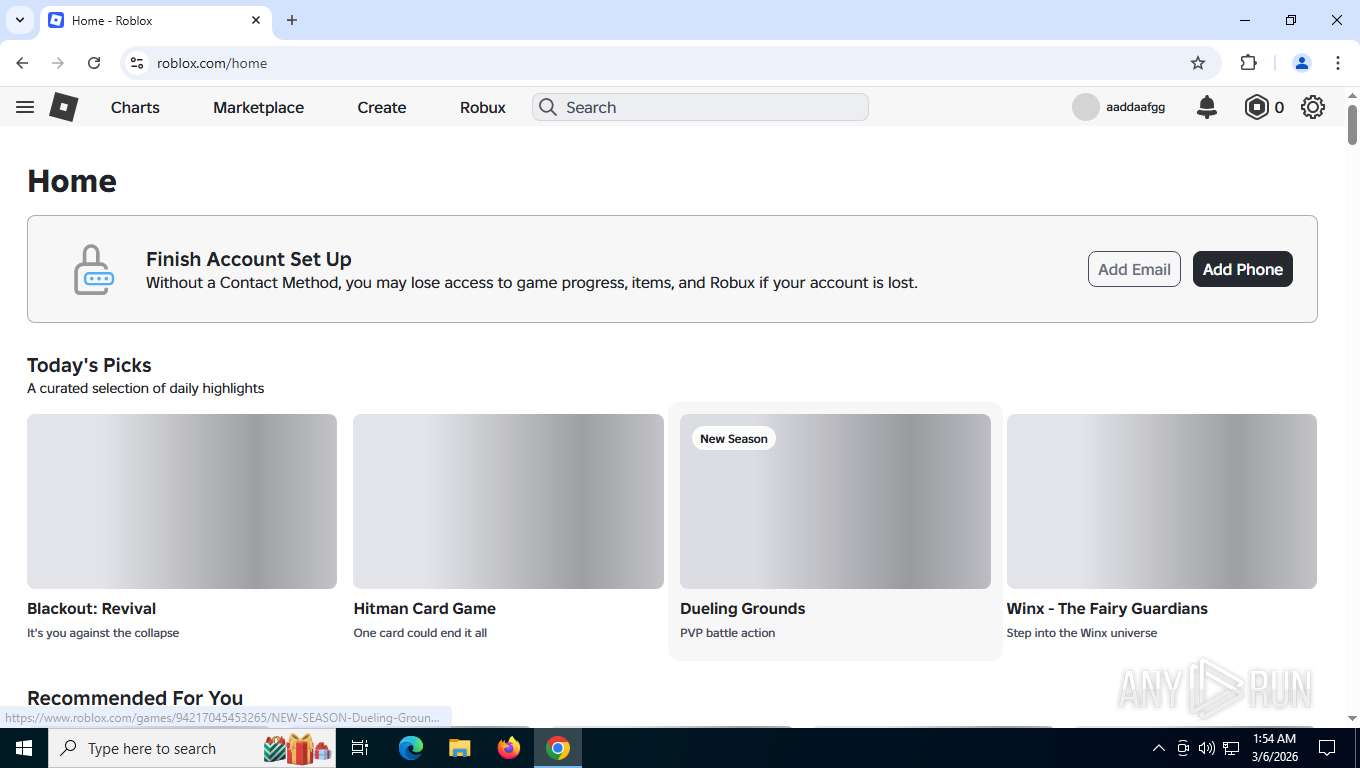Click the Hitman Card Game thumbnail

(x=508, y=501)
